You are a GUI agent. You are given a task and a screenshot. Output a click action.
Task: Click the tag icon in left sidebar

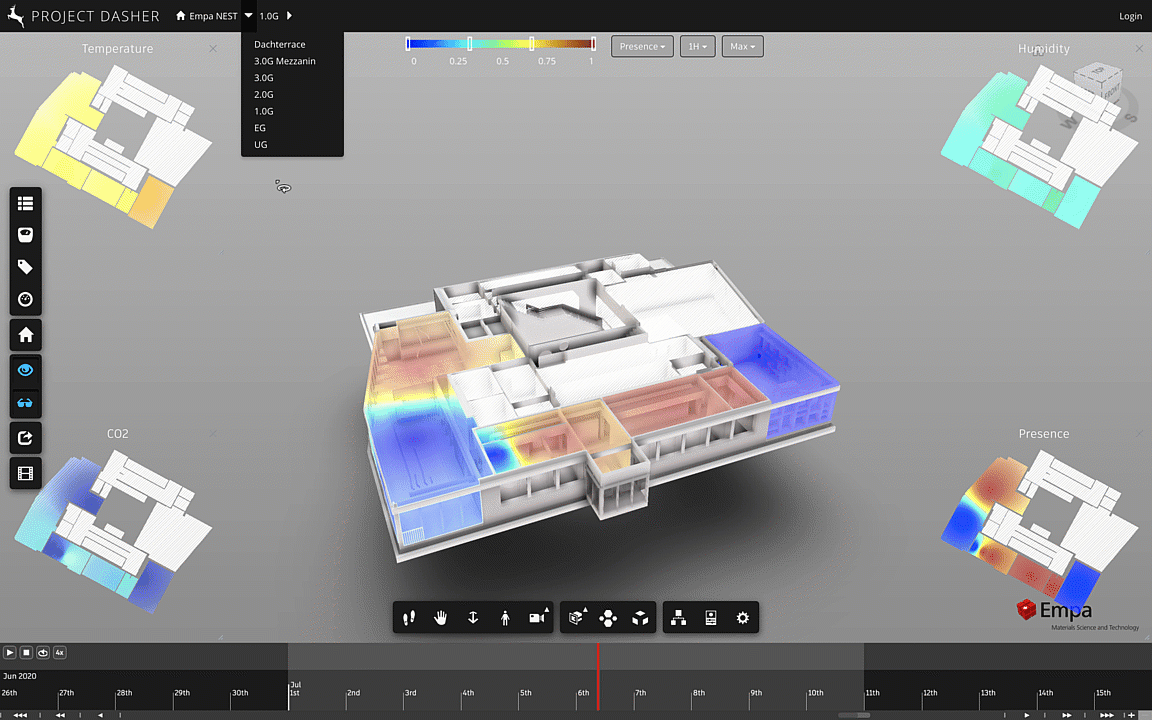coord(26,267)
